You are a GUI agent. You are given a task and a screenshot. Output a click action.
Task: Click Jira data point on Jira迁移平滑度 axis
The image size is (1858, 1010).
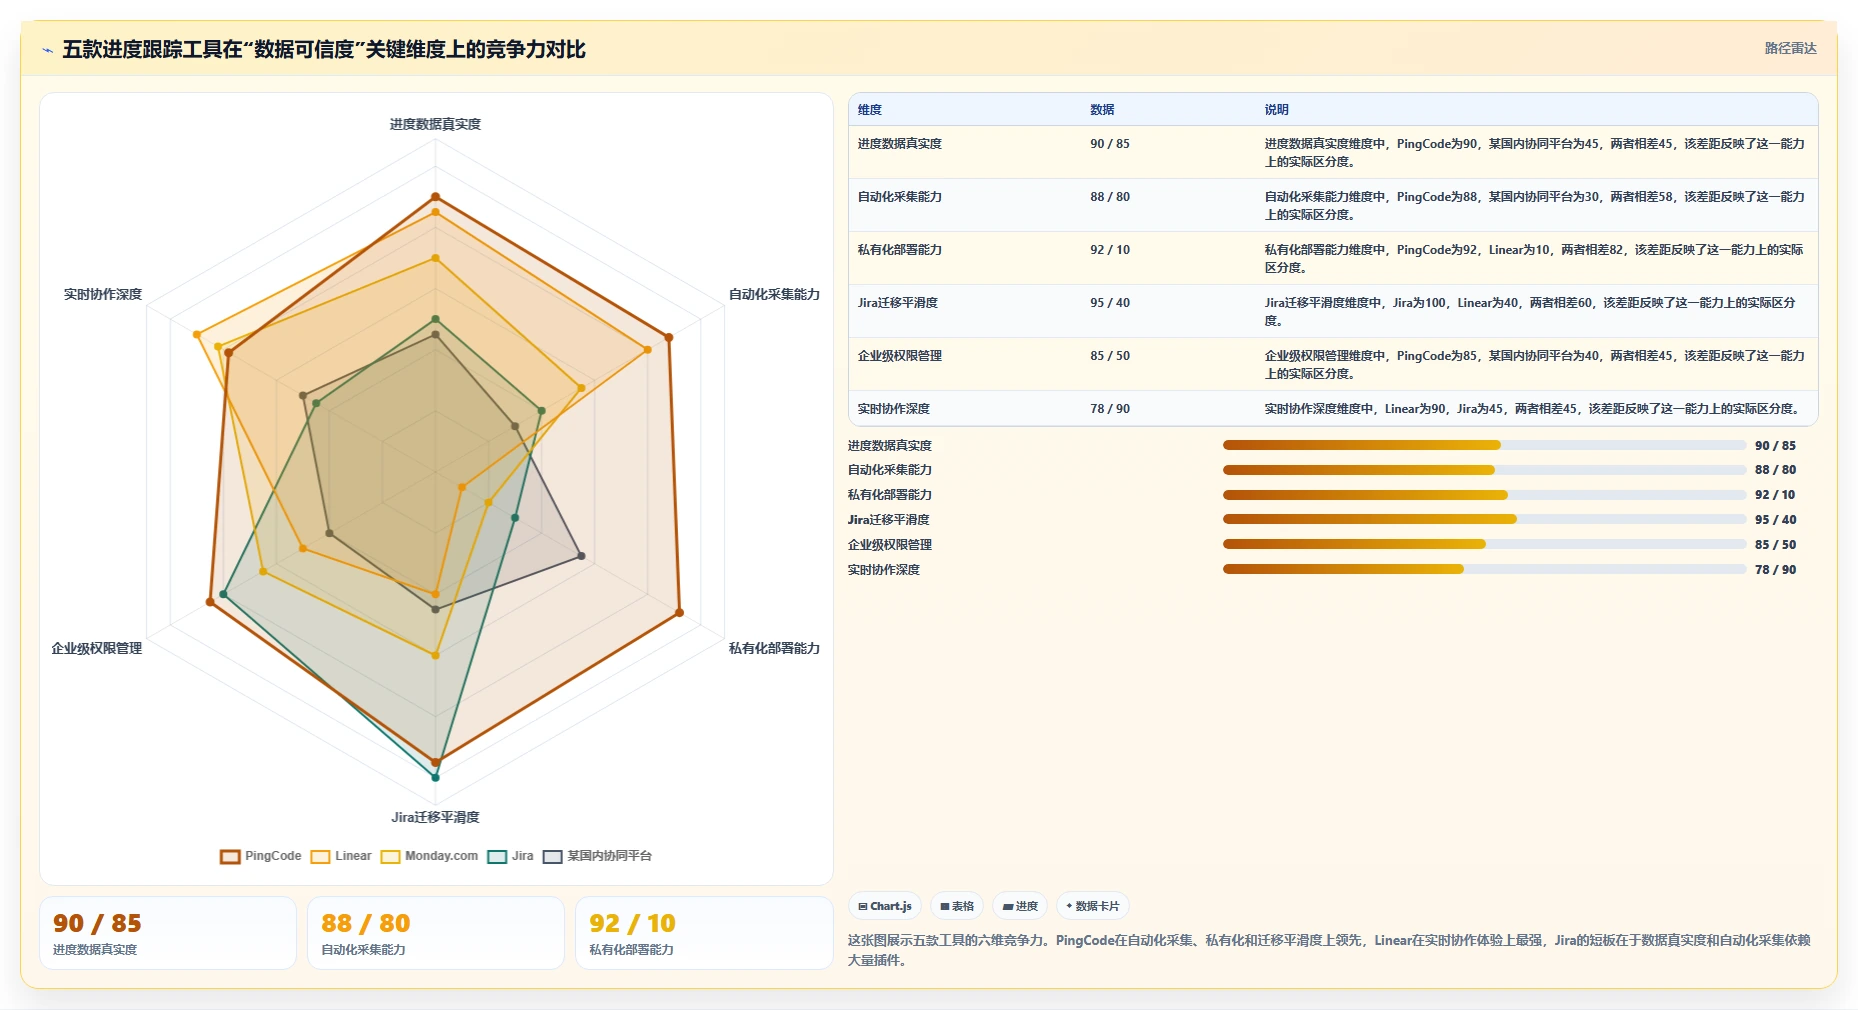[x=435, y=777]
